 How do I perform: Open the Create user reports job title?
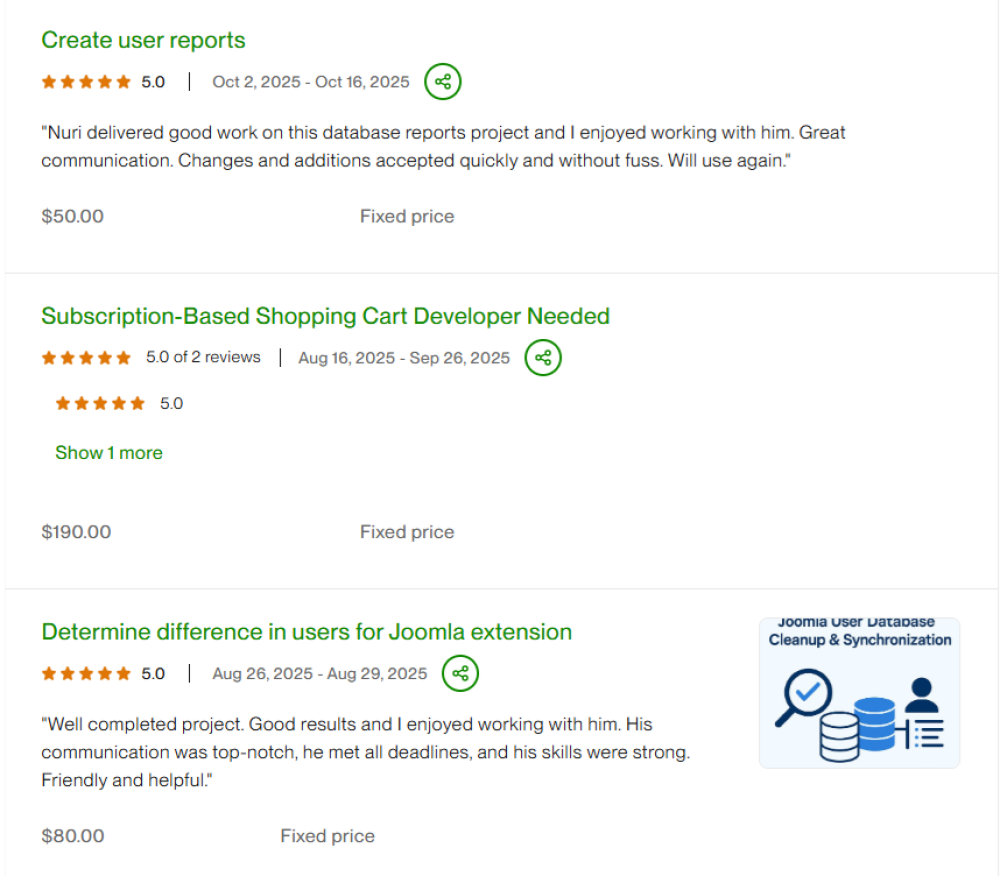tap(143, 40)
